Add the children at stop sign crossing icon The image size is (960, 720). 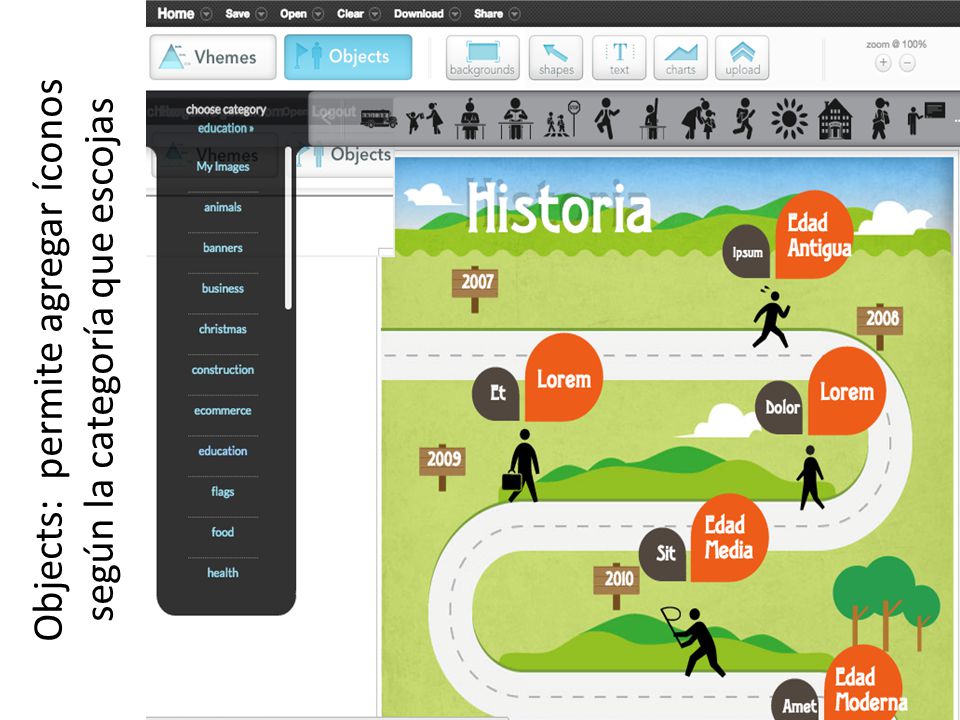click(561, 119)
